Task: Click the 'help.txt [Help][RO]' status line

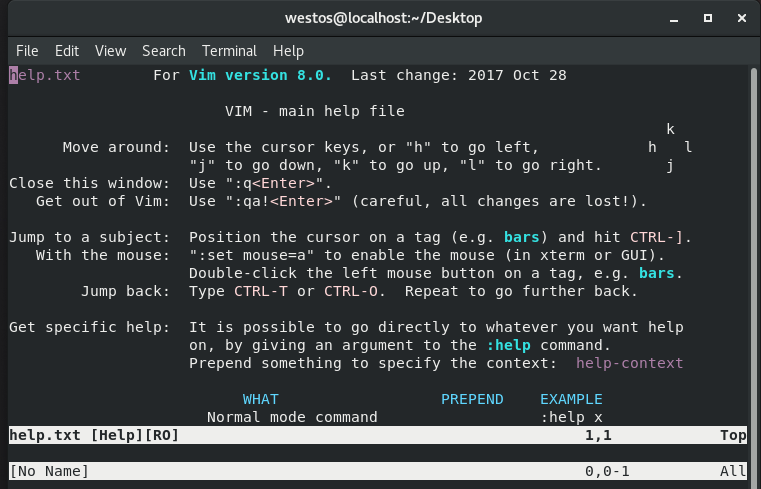Action: pos(378,435)
